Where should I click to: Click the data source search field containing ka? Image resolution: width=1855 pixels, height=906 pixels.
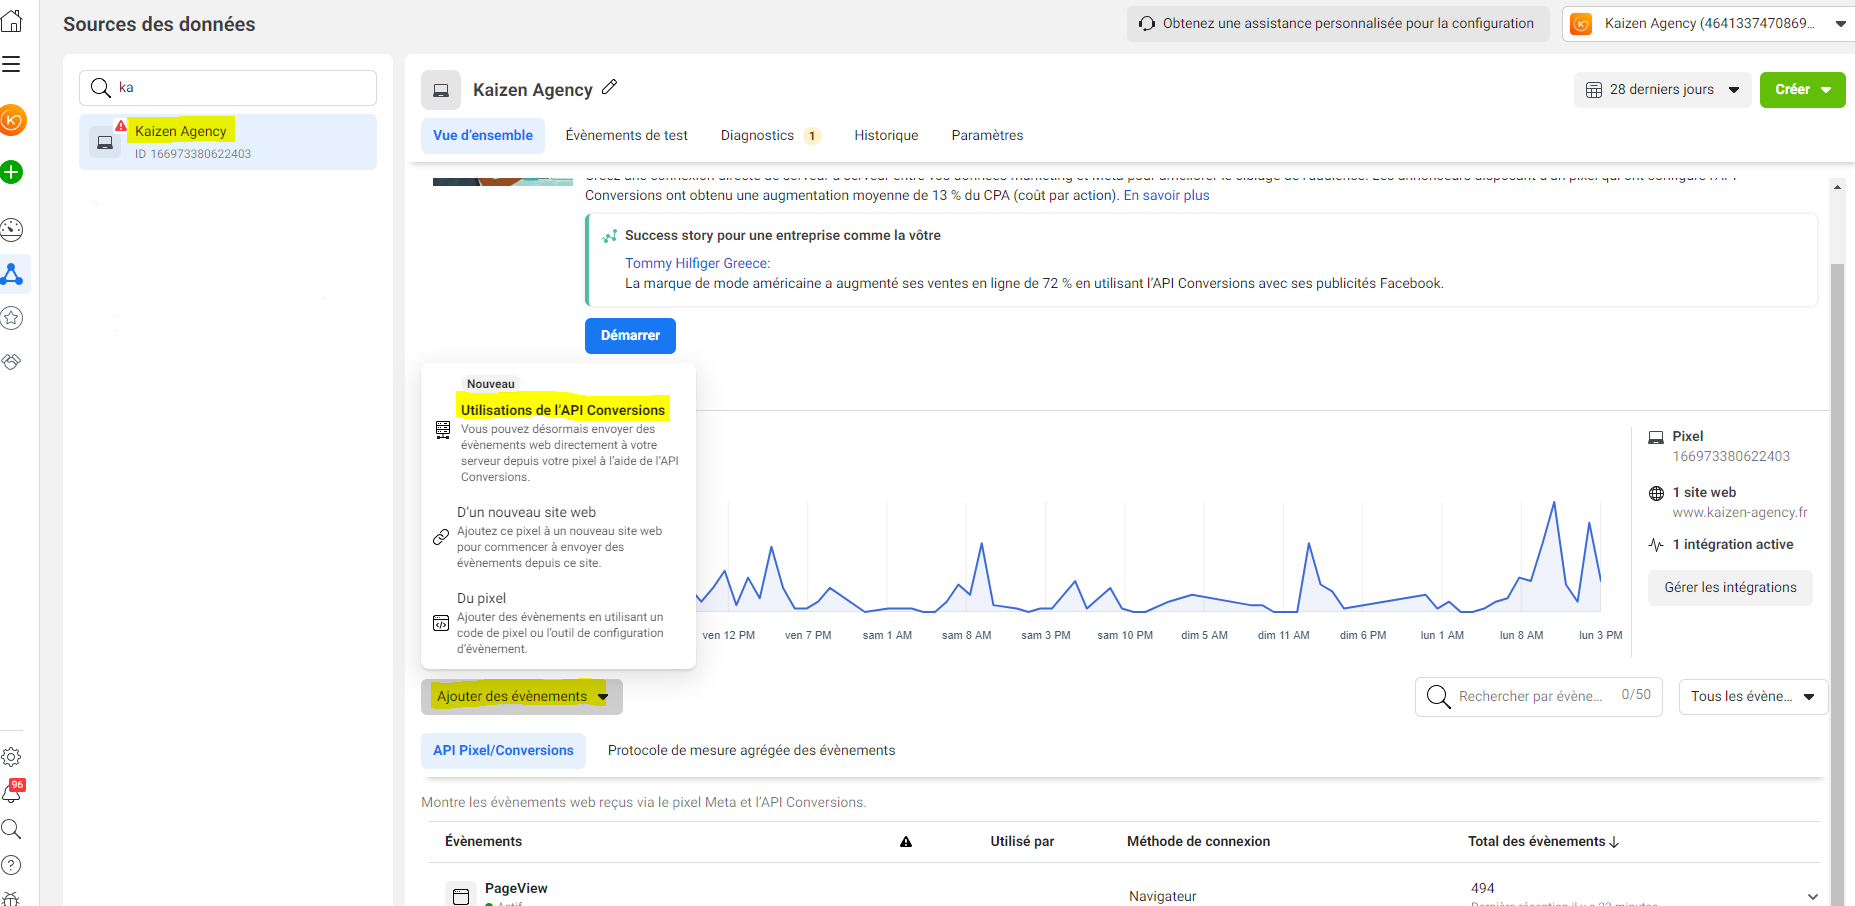(x=228, y=88)
